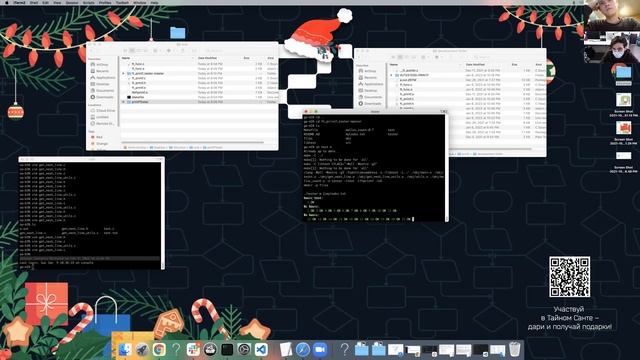The image size is (640, 360).
Task: Click AirDrop in right Finder sidebar
Action: coord(367,71)
